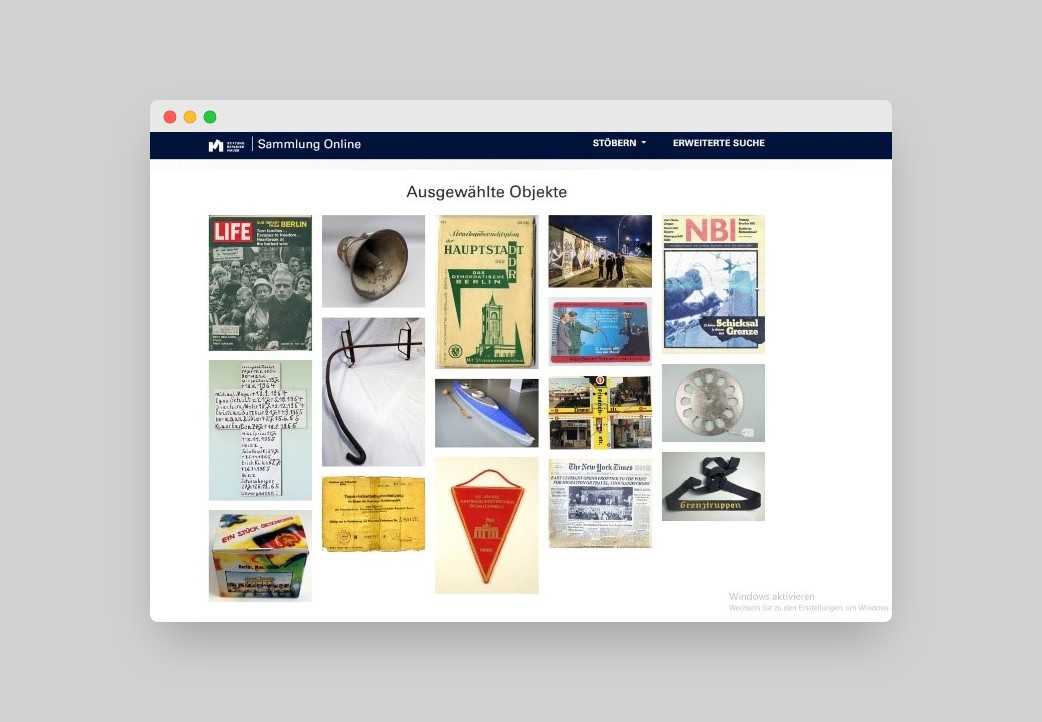Select the red pennant thumbnail
This screenshot has width=1042, height=722.
486,524
